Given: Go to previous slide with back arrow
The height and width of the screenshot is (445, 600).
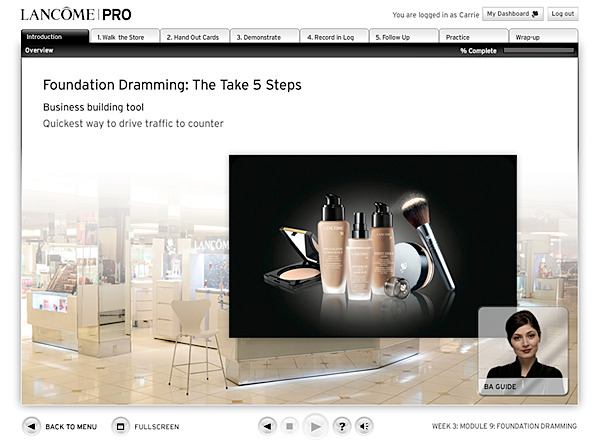Looking at the screenshot, I should click(x=267, y=426).
